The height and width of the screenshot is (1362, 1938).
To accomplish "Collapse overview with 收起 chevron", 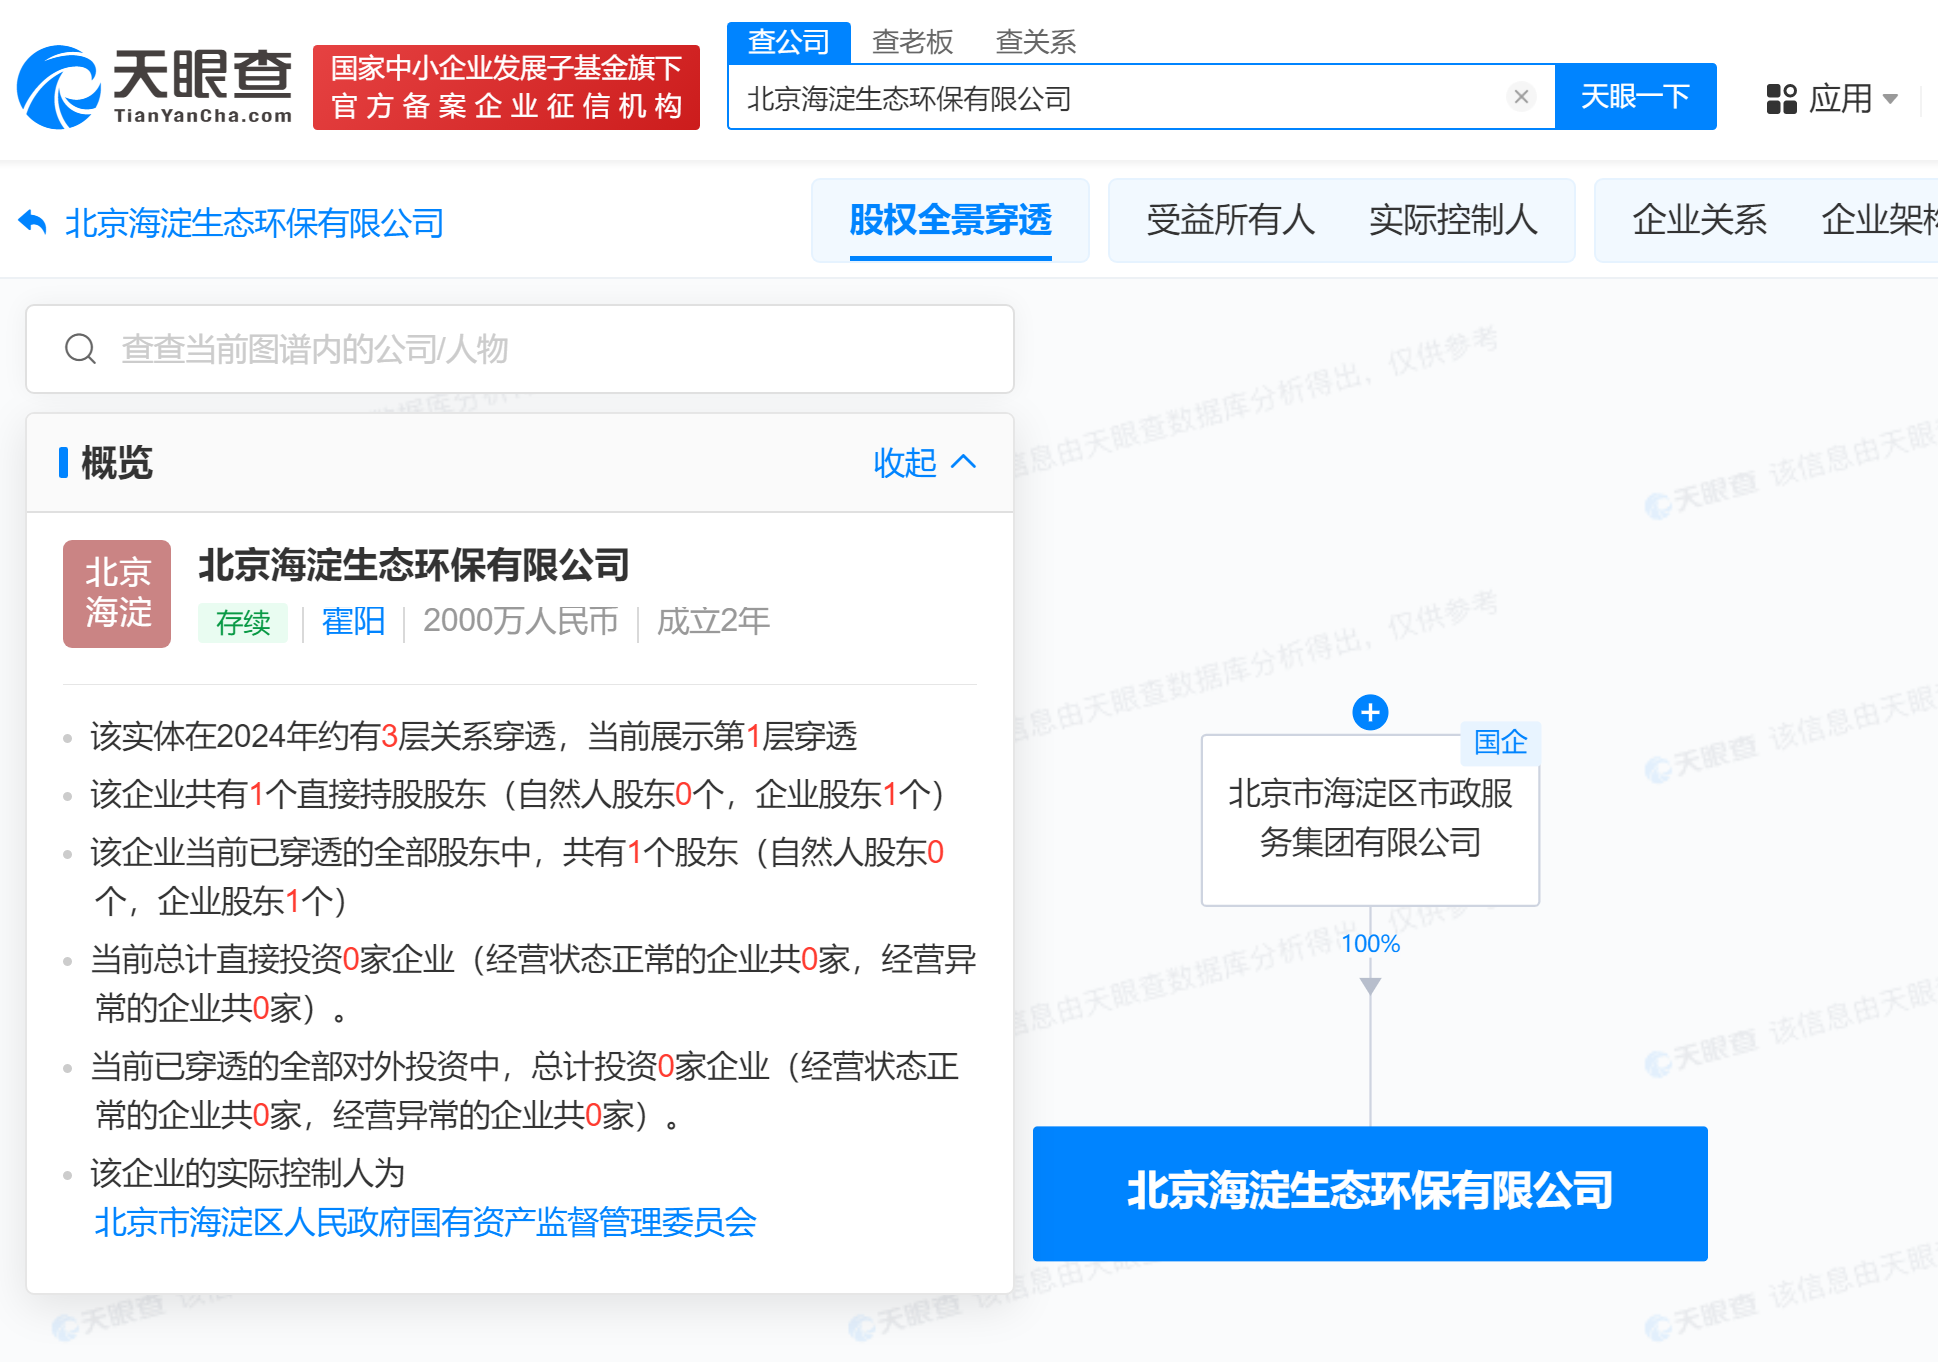I will 925,462.
